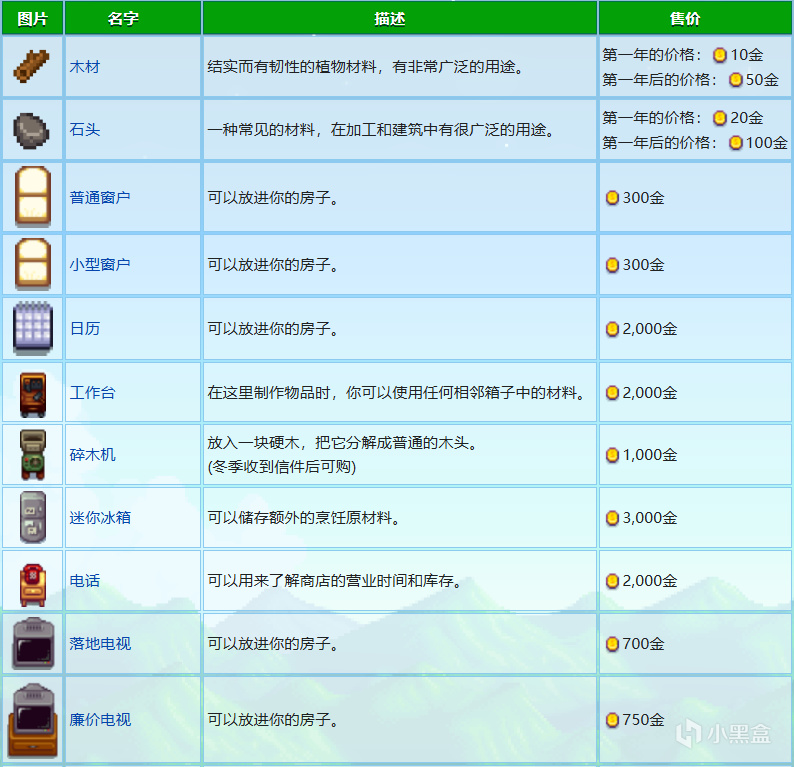This screenshot has height=767, width=794.
Task: Click the 名字 column header
Action: tap(133, 18)
